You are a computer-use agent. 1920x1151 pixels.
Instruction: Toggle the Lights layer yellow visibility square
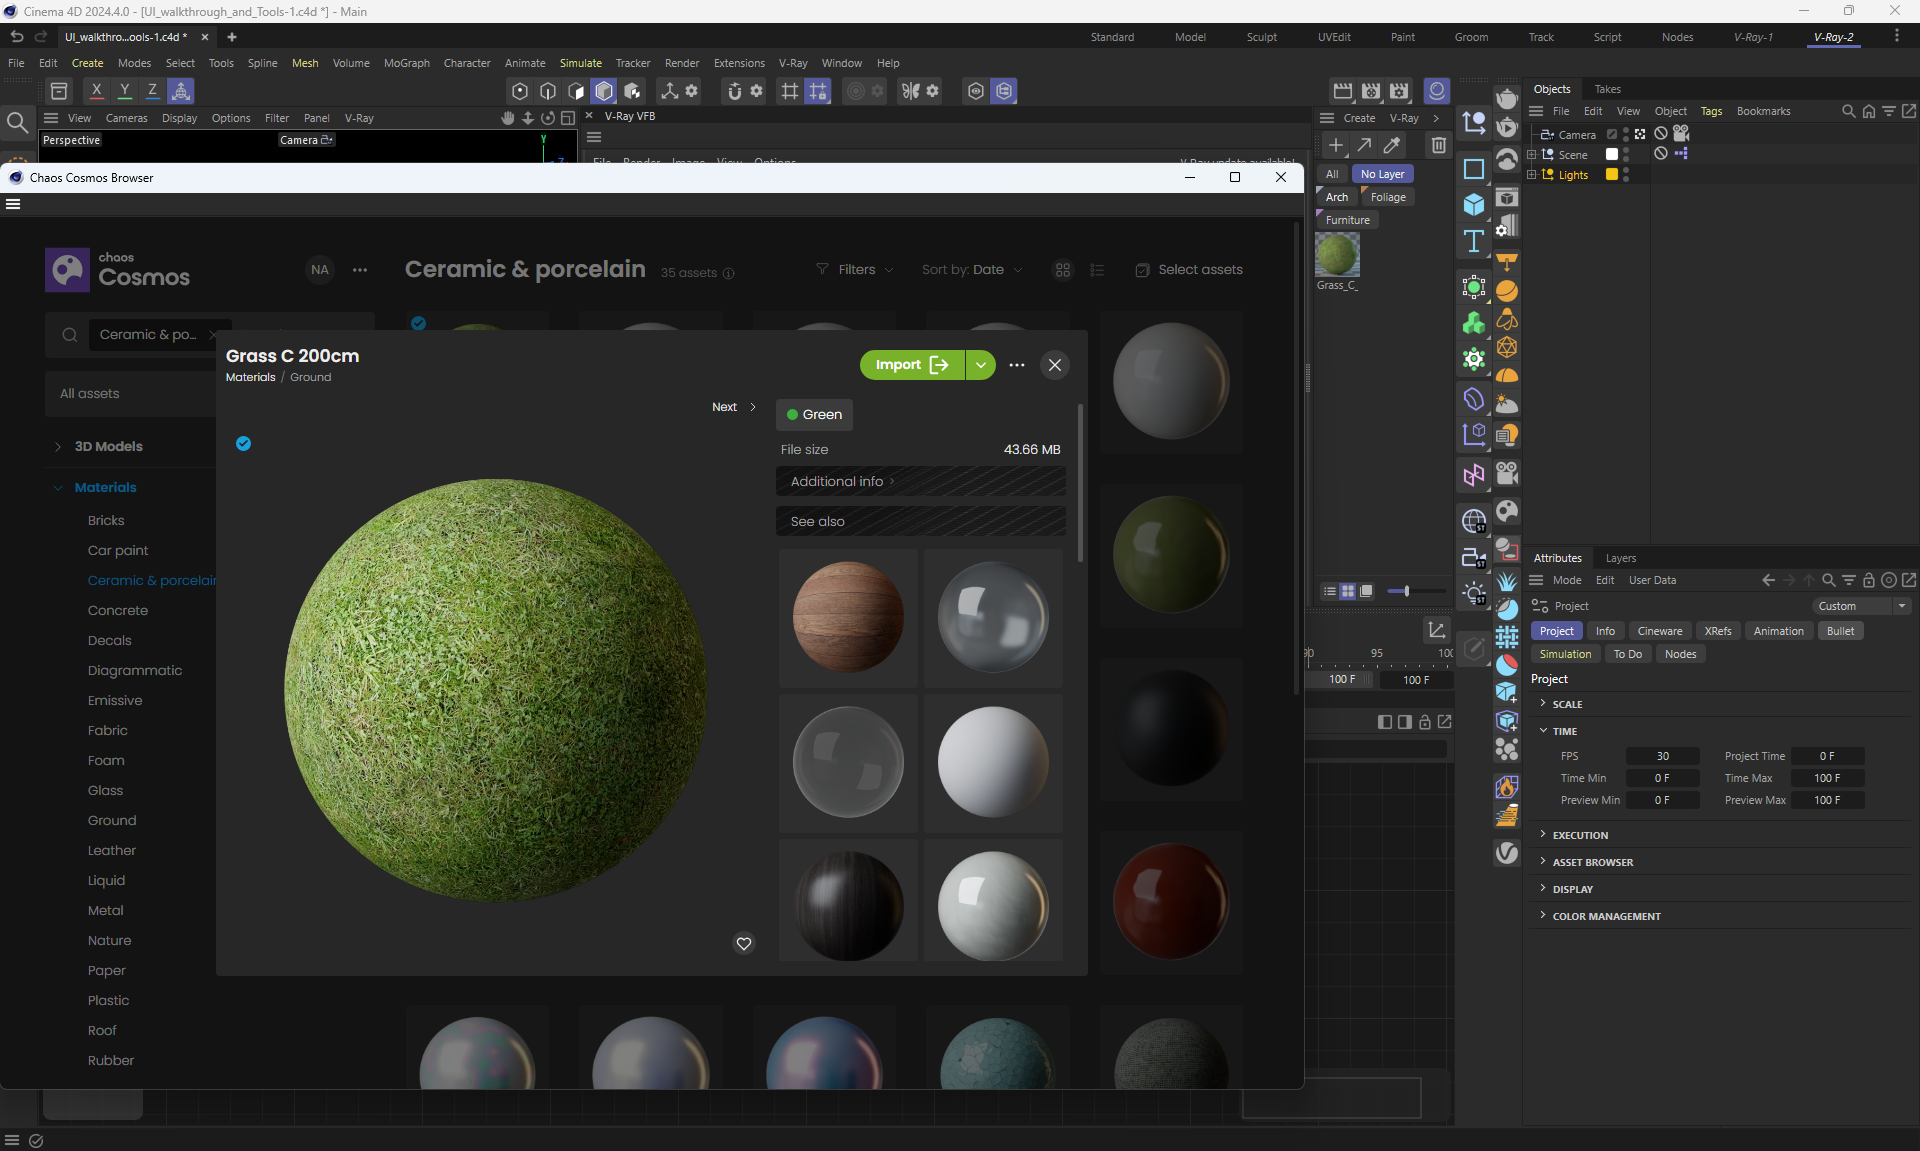tap(1612, 174)
